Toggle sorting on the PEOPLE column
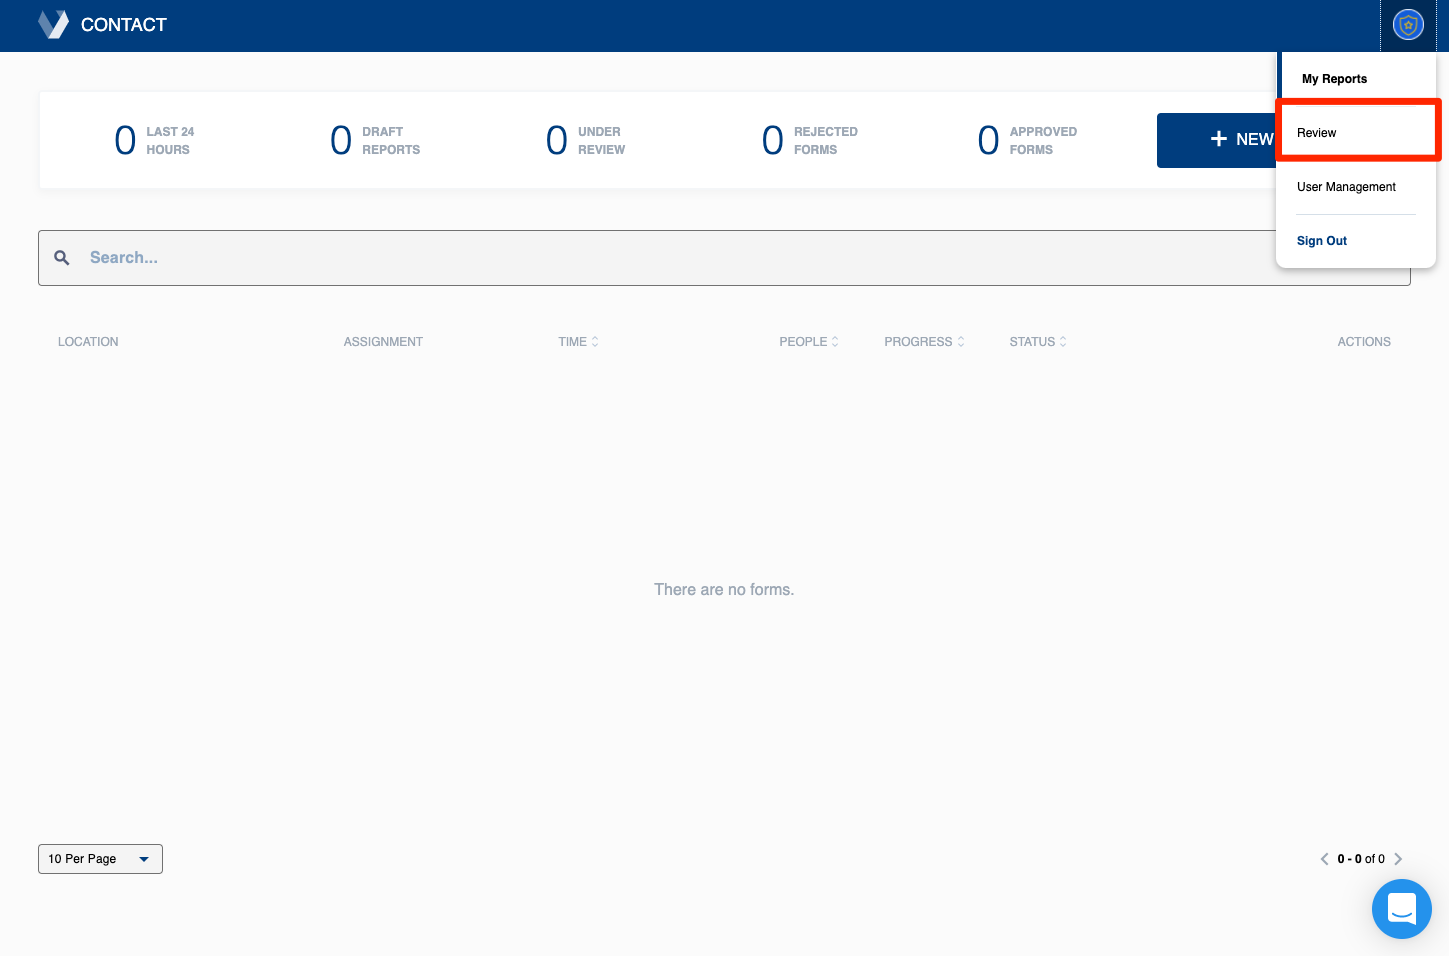The image size is (1449, 956). click(836, 341)
